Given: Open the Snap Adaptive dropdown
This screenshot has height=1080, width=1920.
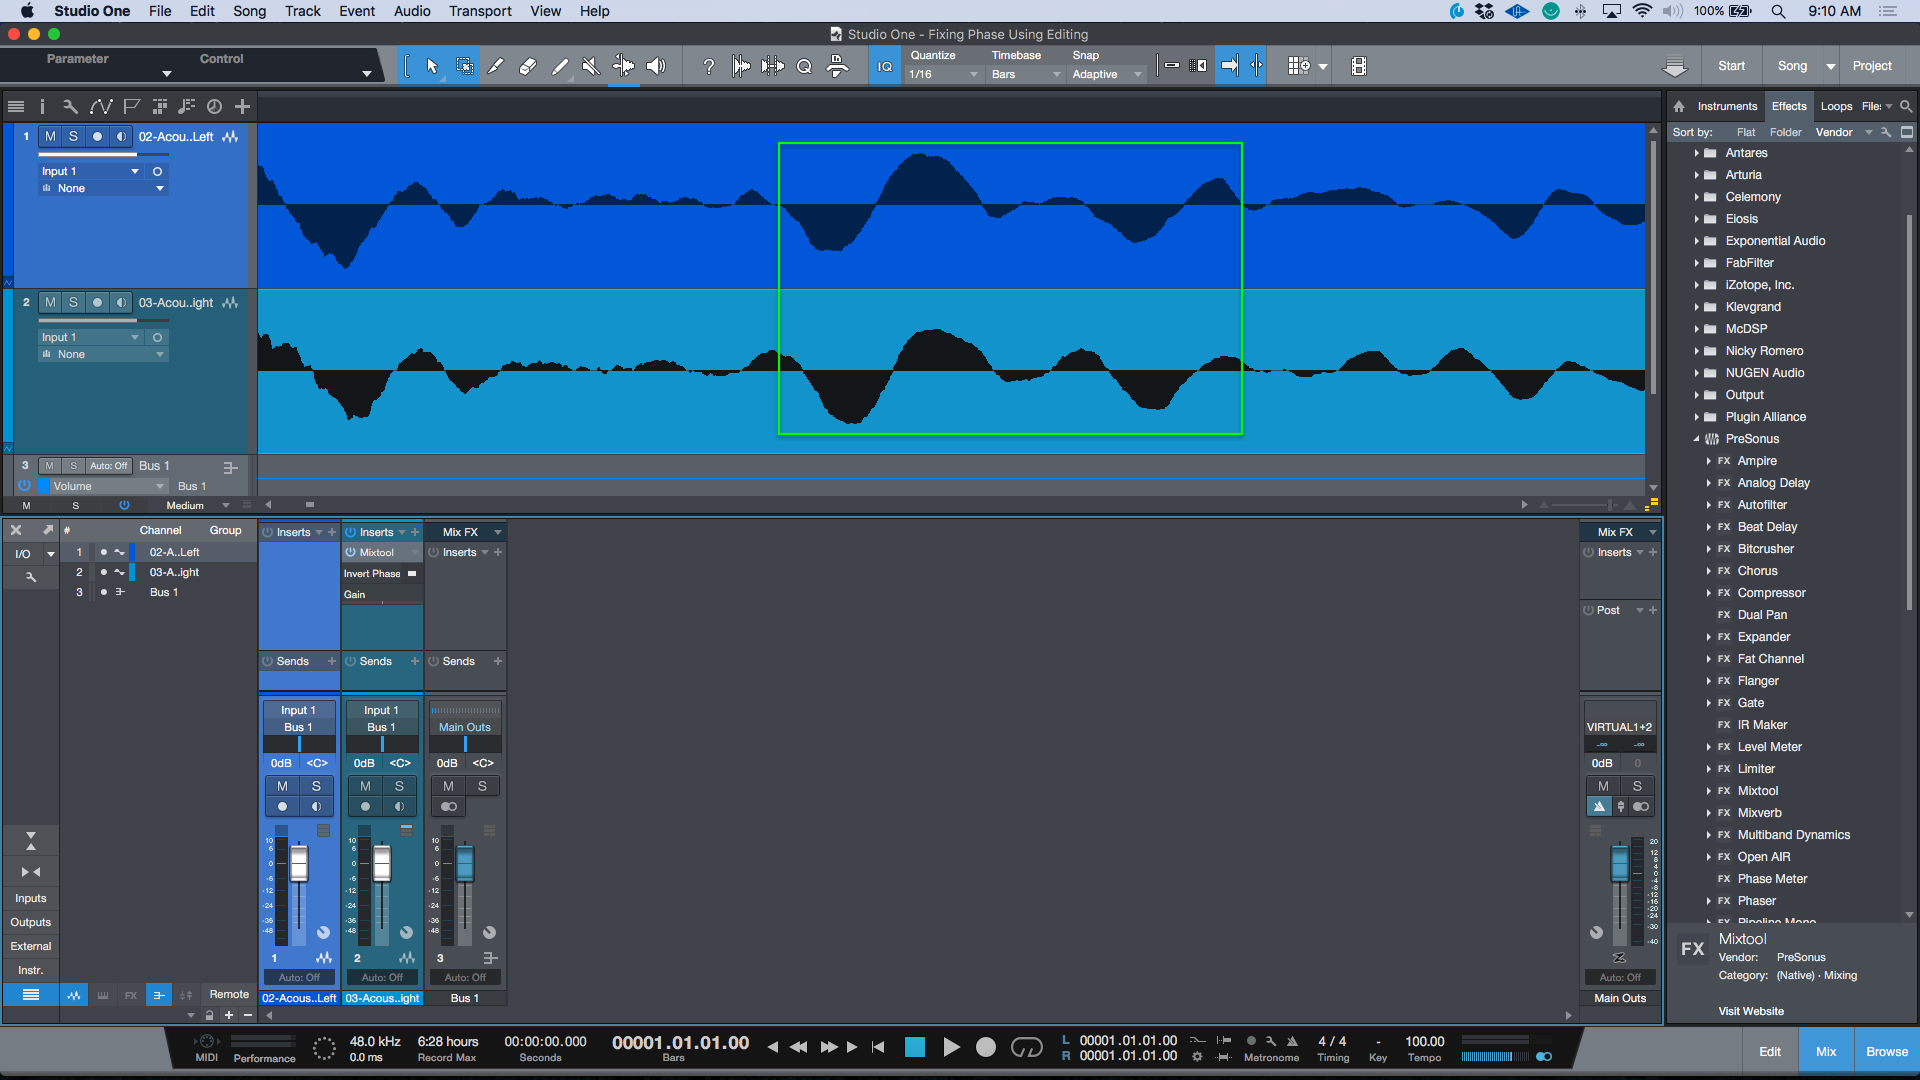Looking at the screenshot, I should 1107,74.
